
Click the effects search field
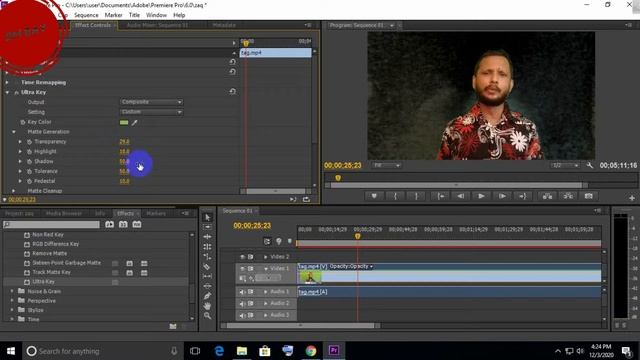[x=51, y=224]
